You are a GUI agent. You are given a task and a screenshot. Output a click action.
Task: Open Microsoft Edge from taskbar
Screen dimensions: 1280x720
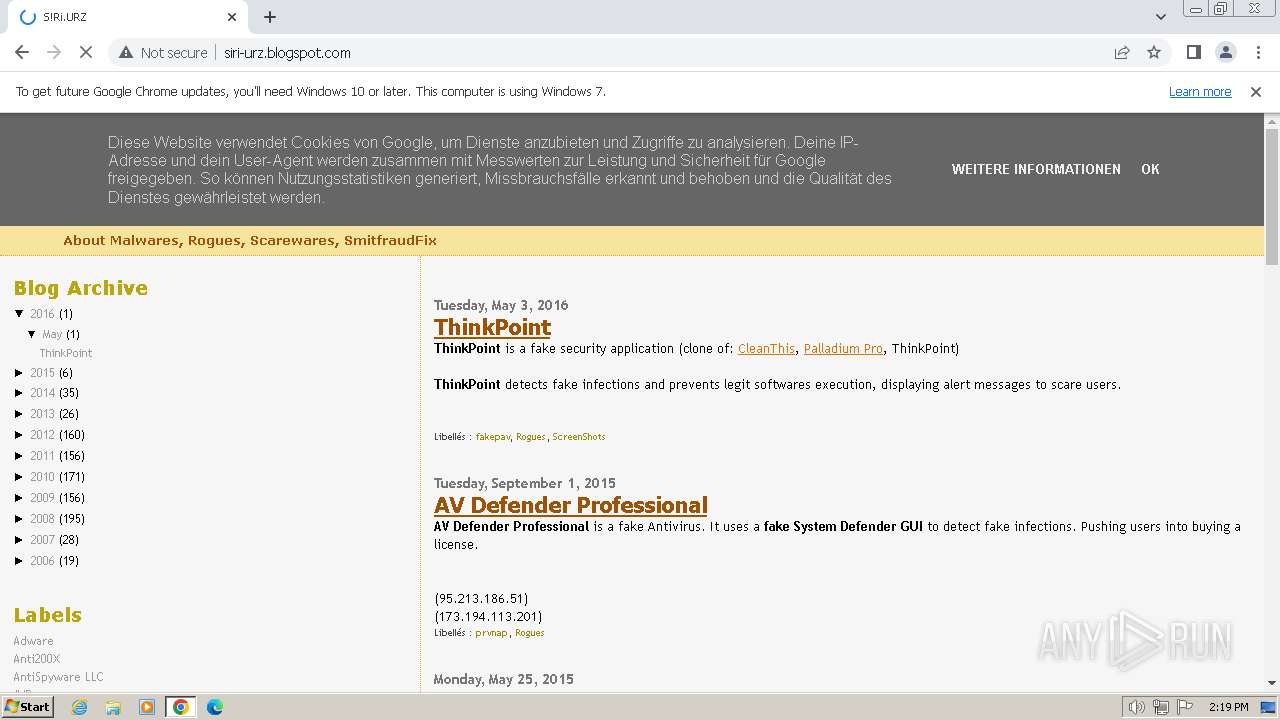[x=215, y=707]
